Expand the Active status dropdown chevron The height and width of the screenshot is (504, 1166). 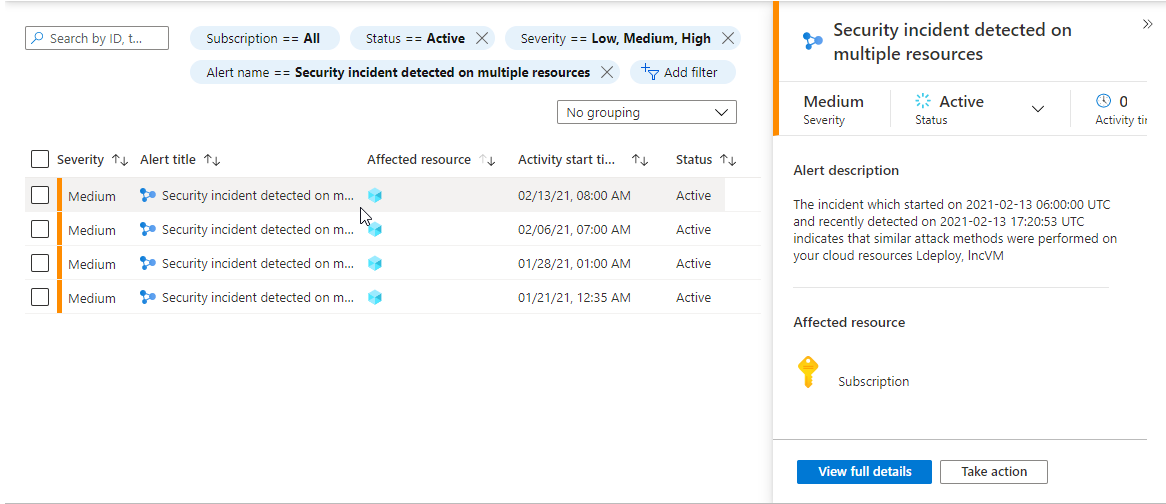(x=1038, y=109)
